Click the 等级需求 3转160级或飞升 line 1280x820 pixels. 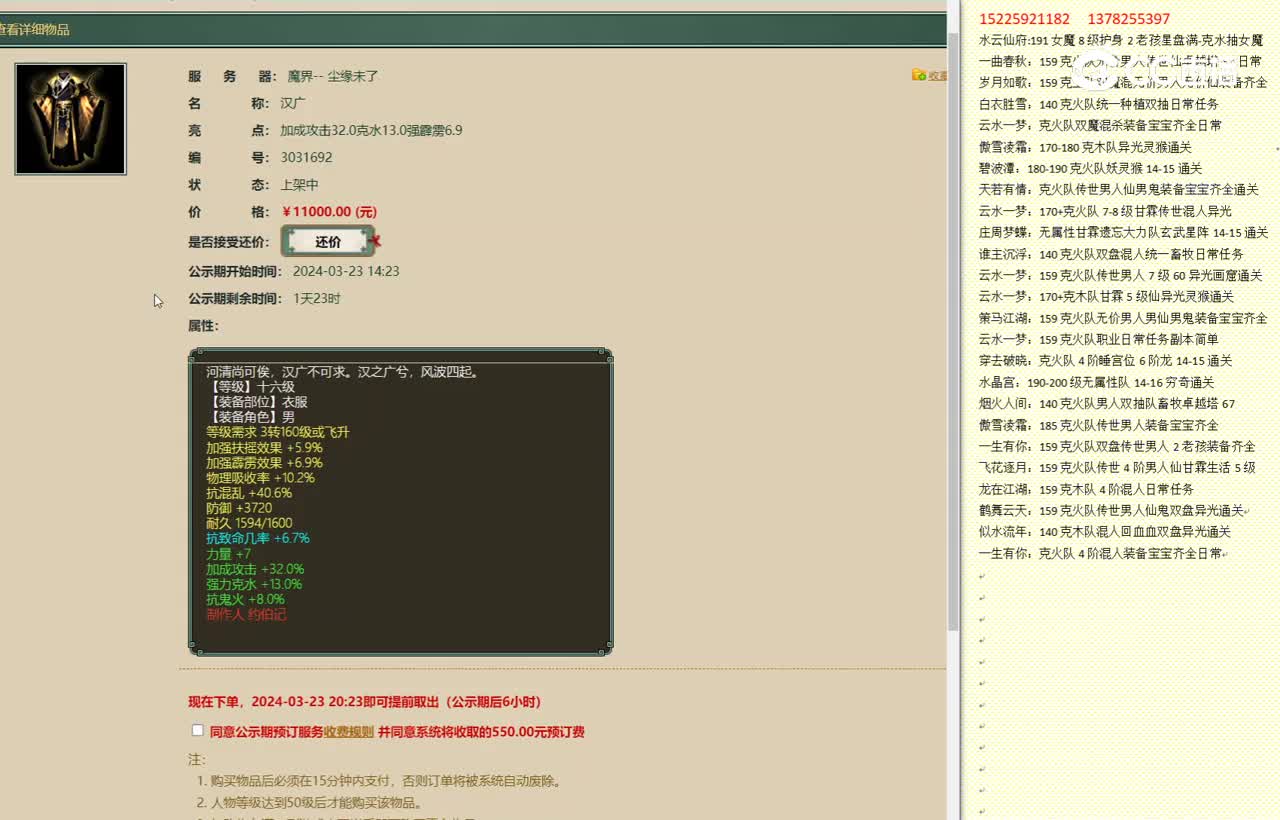coord(278,432)
